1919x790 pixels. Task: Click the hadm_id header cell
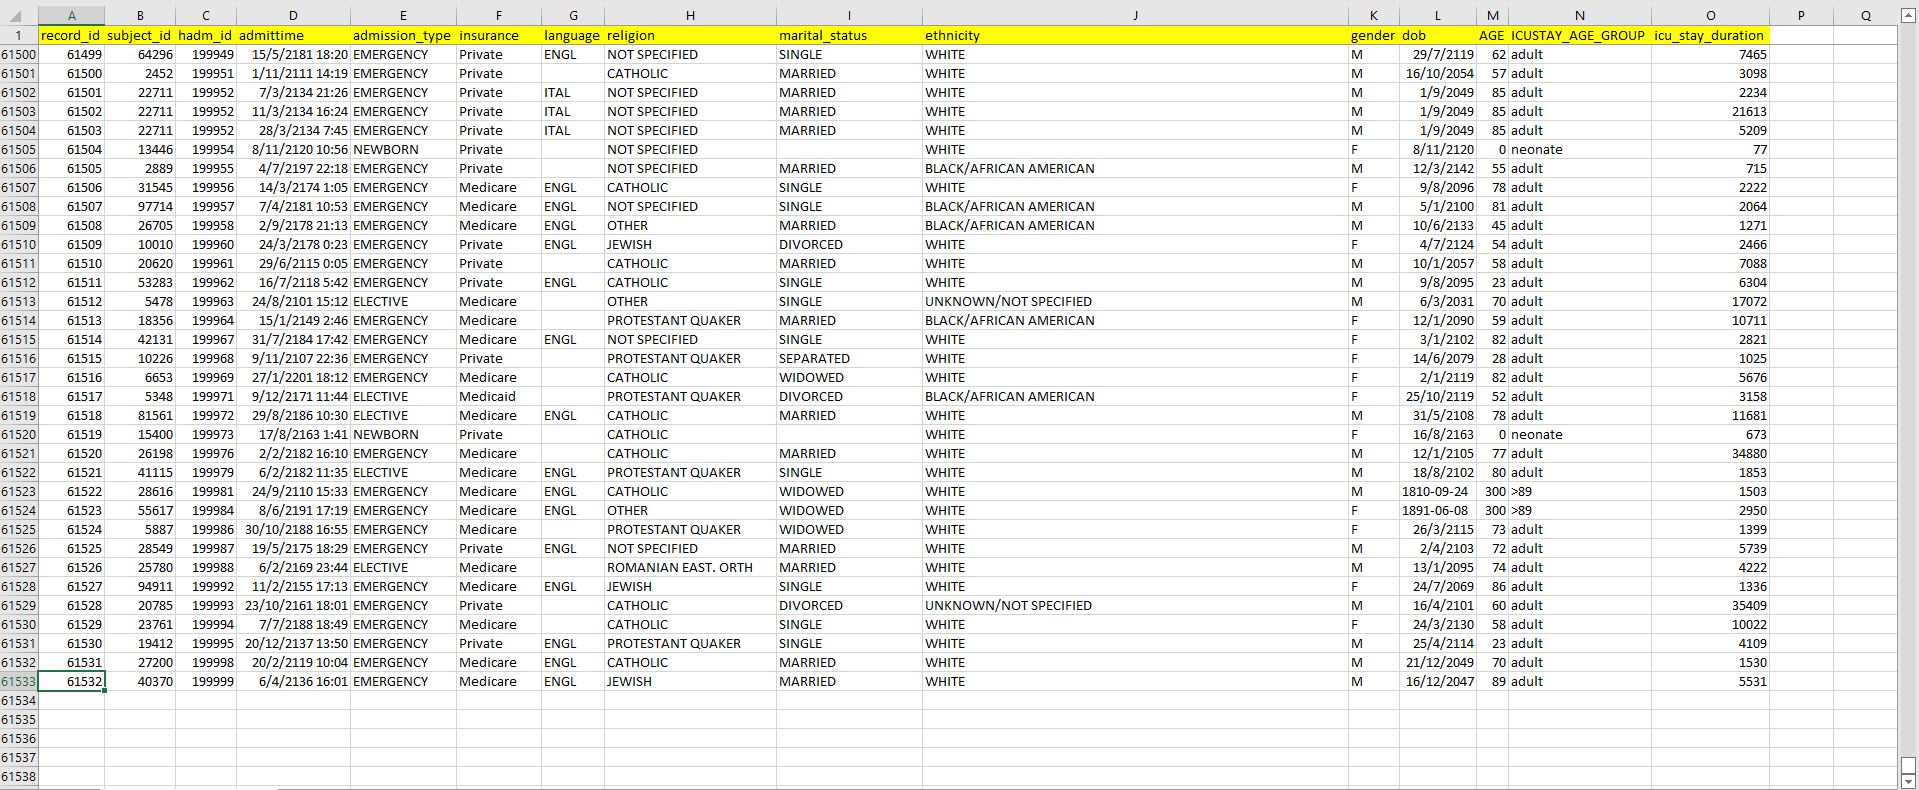[206, 35]
